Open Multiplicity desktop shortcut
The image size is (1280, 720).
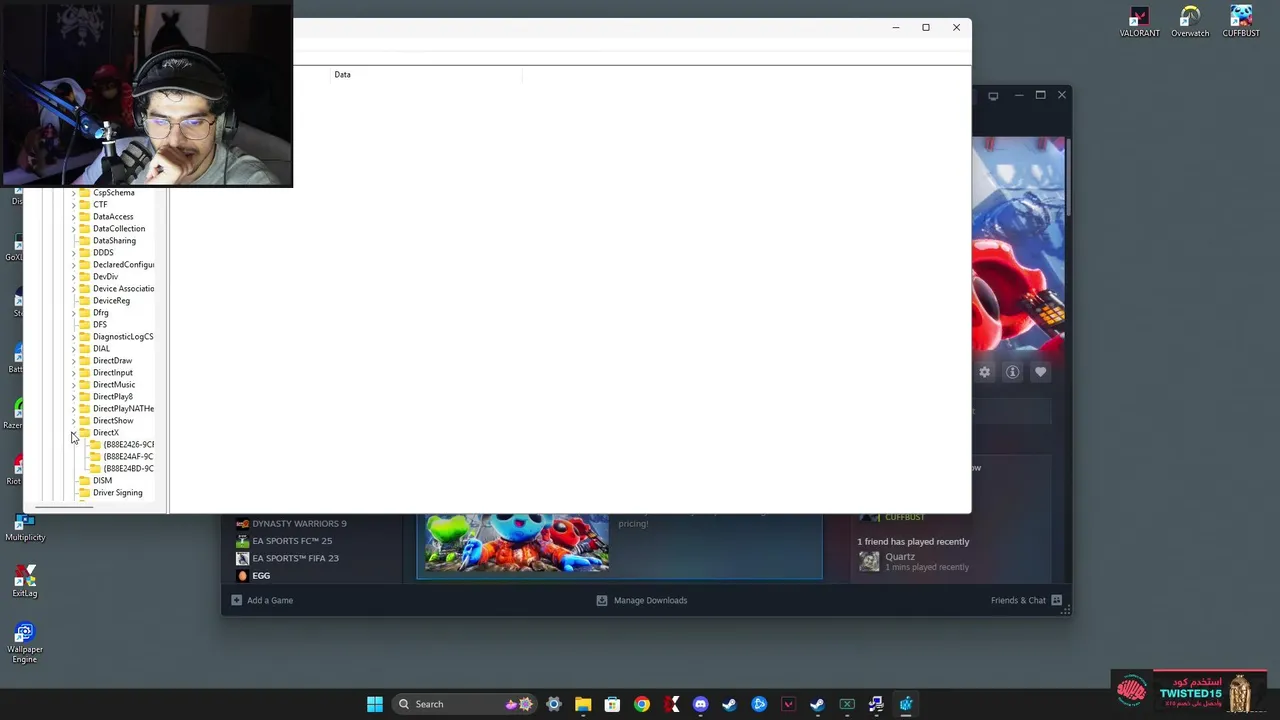25,526
